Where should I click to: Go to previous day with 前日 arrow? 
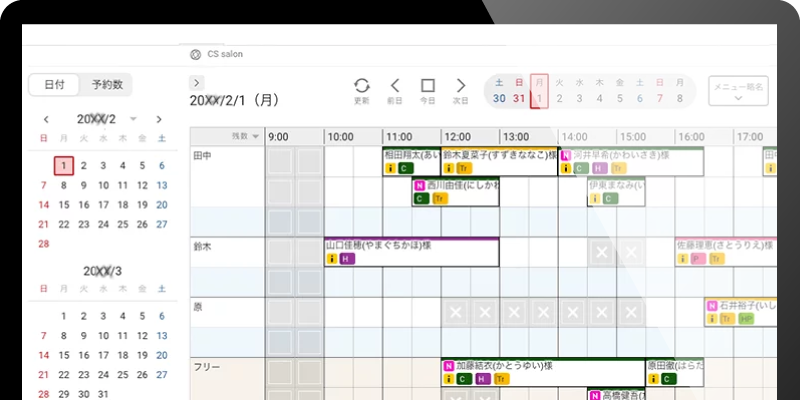[x=395, y=86]
